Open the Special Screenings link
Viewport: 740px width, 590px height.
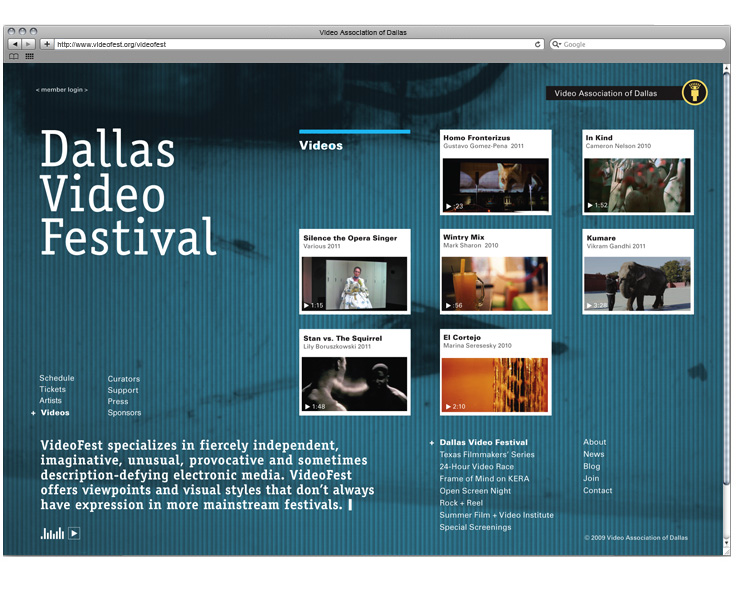pyautogui.click(x=475, y=527)
